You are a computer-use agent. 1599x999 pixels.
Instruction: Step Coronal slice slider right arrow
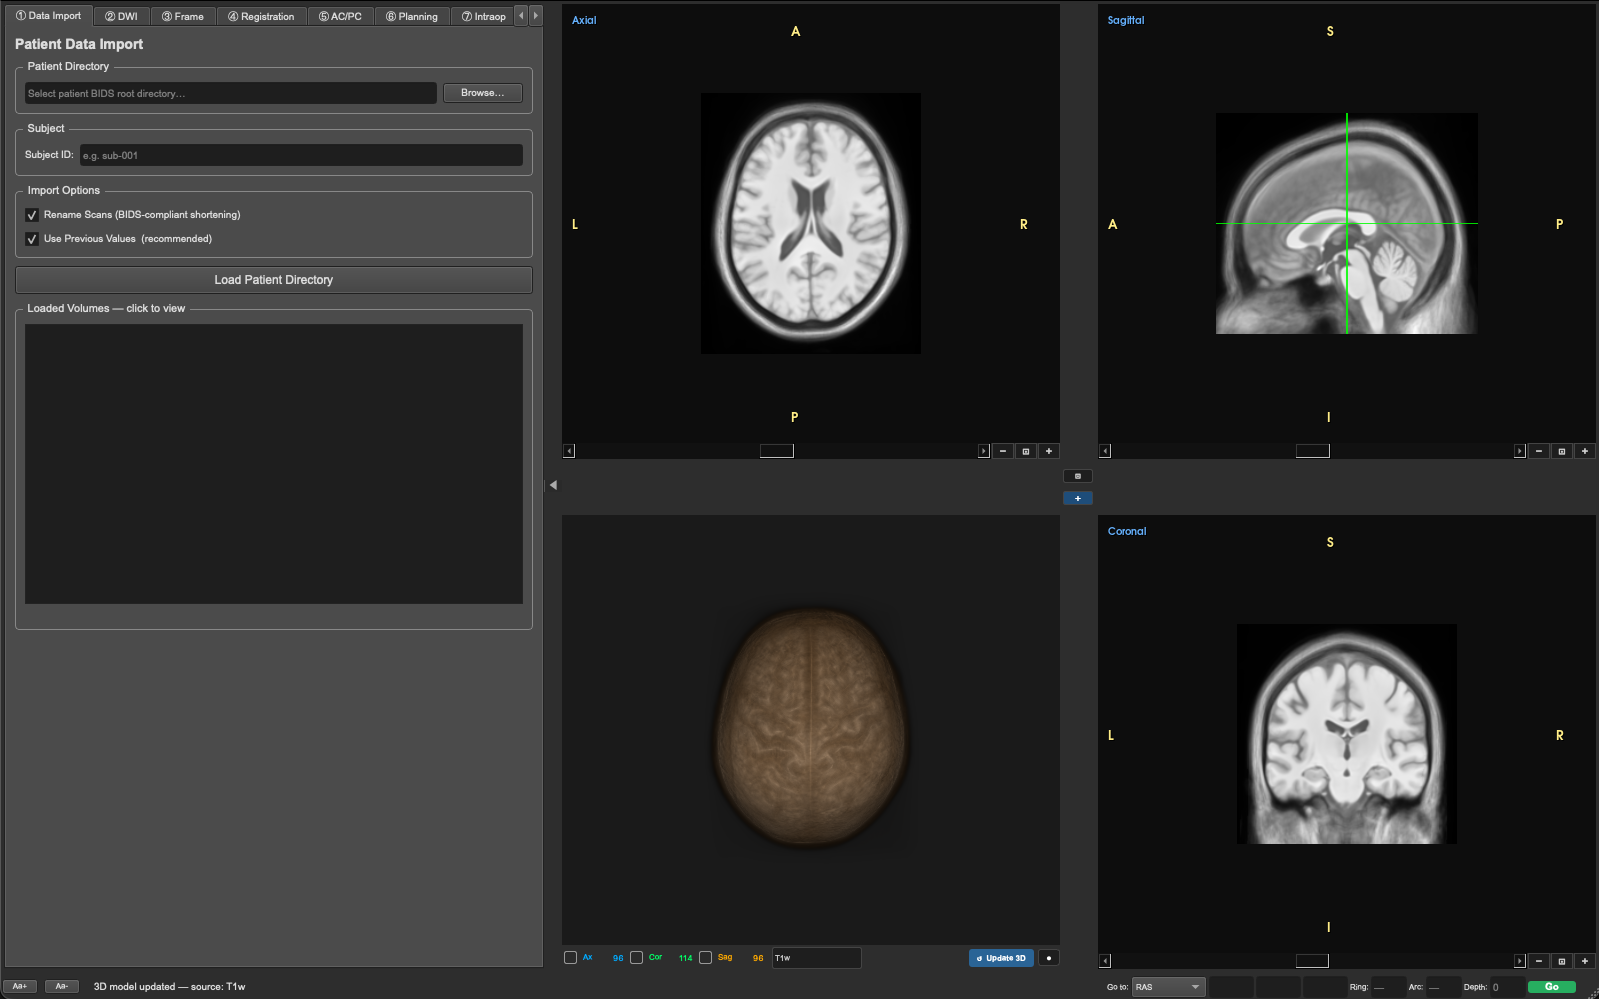(x=1519, y=961)
